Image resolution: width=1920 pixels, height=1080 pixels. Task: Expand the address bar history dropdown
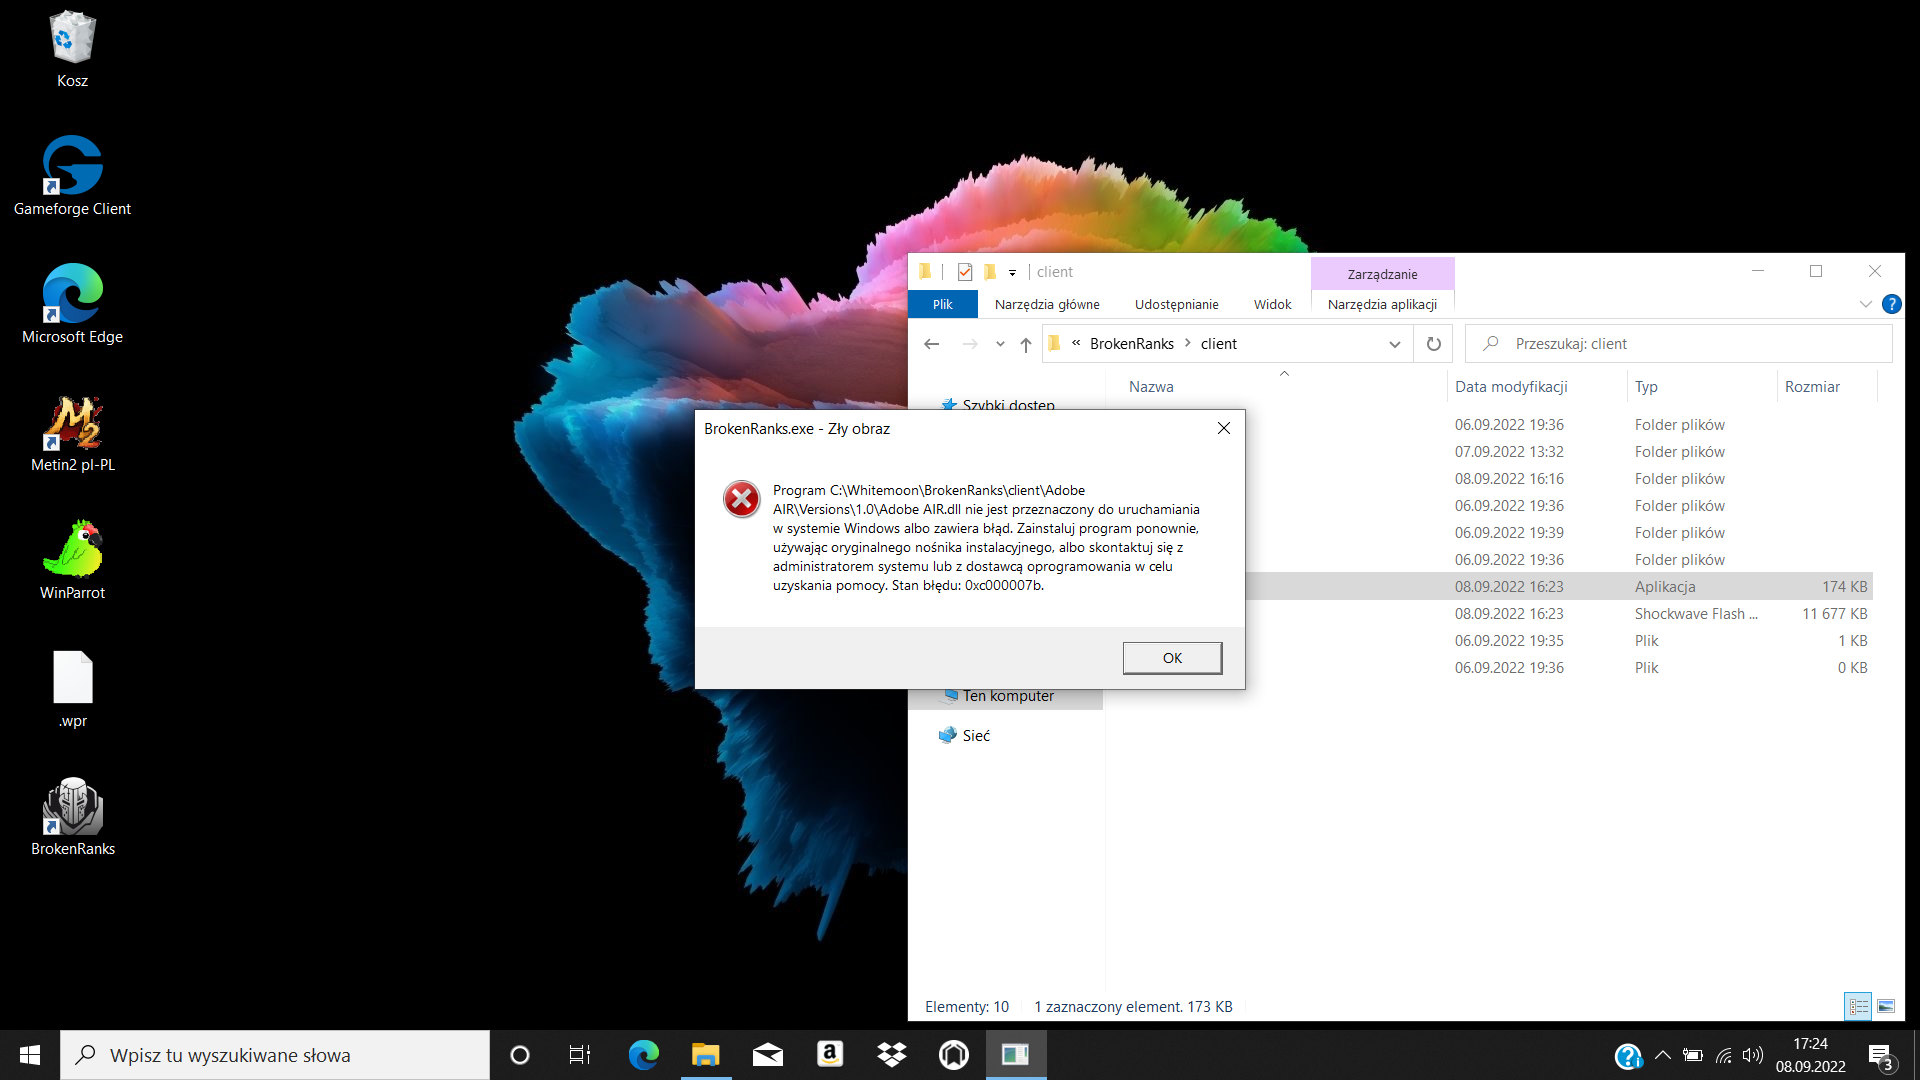click(x=1394, y=344)
